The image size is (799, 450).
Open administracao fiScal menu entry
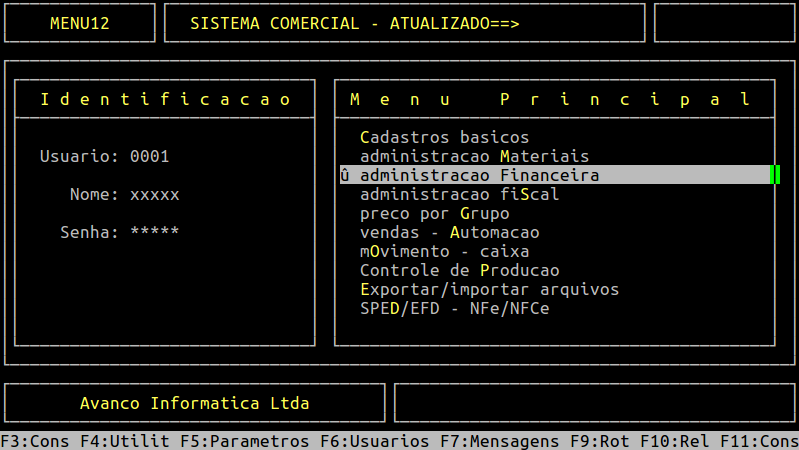pyautogui.click(x=459, y=194)
